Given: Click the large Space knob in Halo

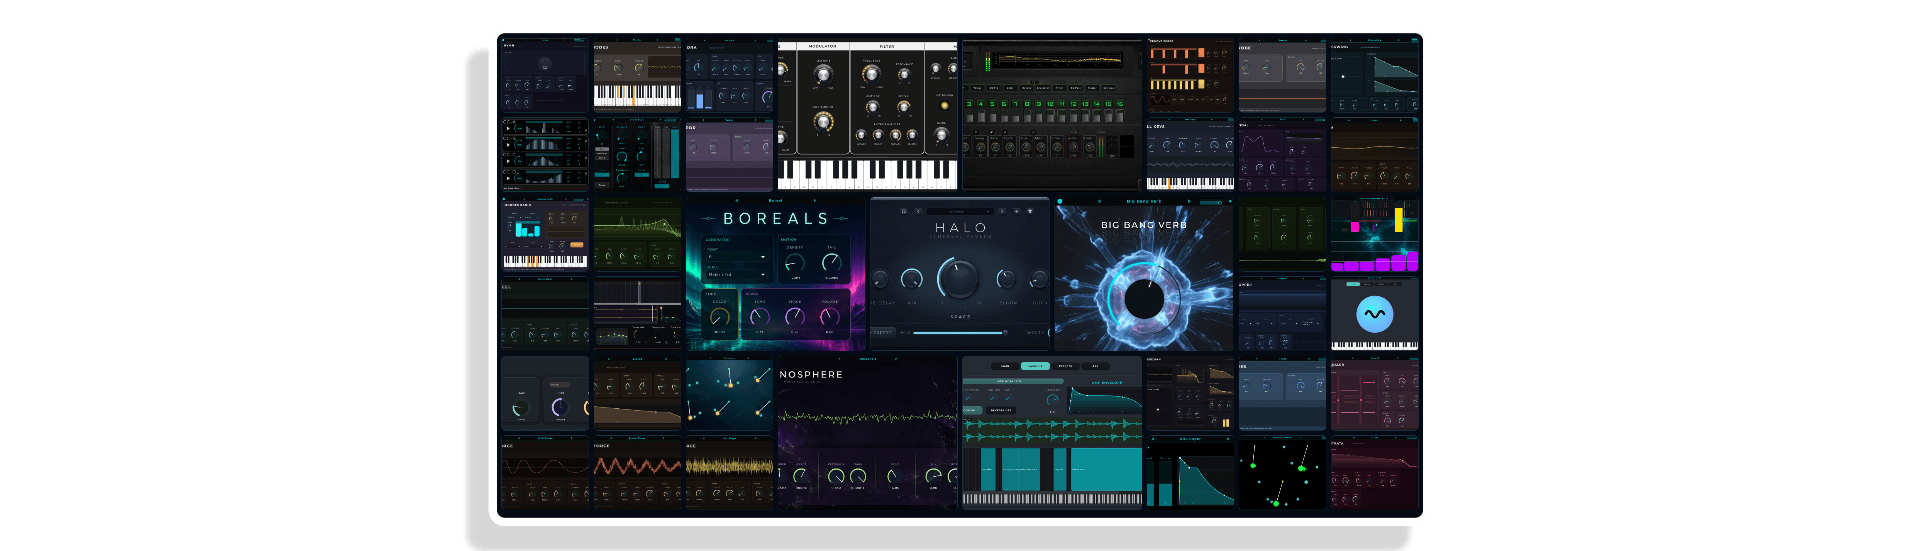Looking at the screenshot, I should 960,279.
